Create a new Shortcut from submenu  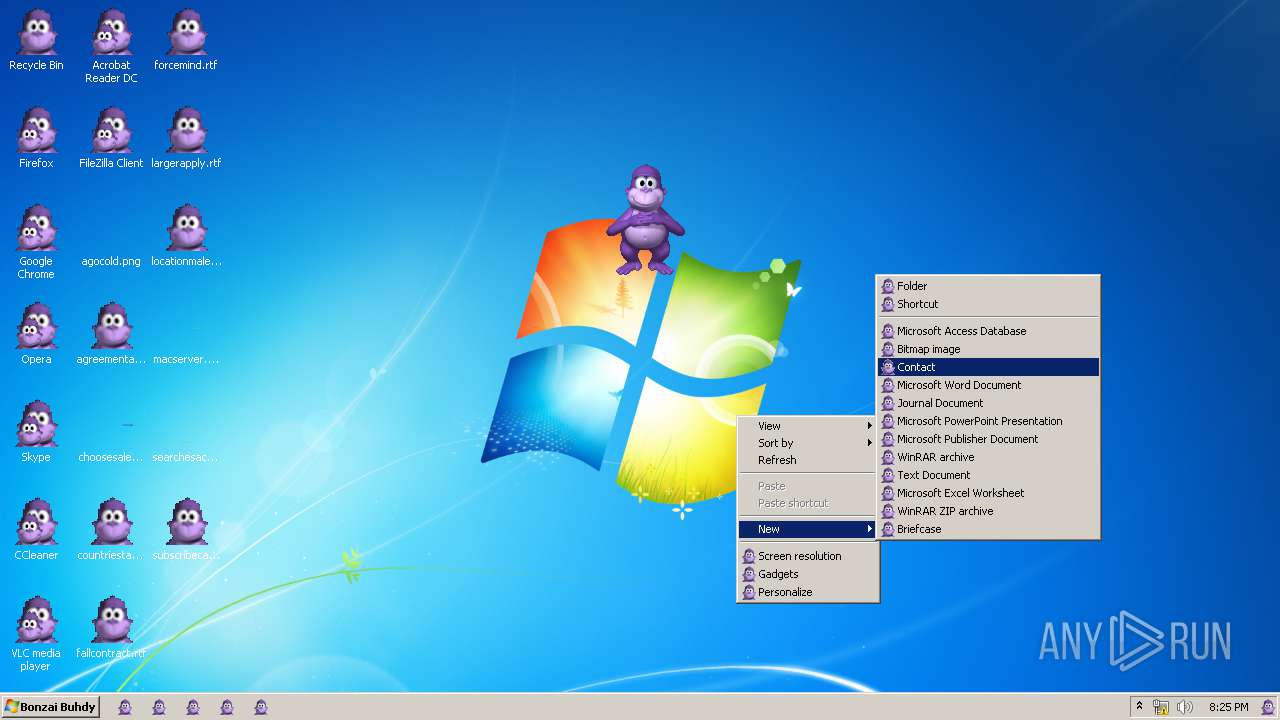[x=988, y=304]
